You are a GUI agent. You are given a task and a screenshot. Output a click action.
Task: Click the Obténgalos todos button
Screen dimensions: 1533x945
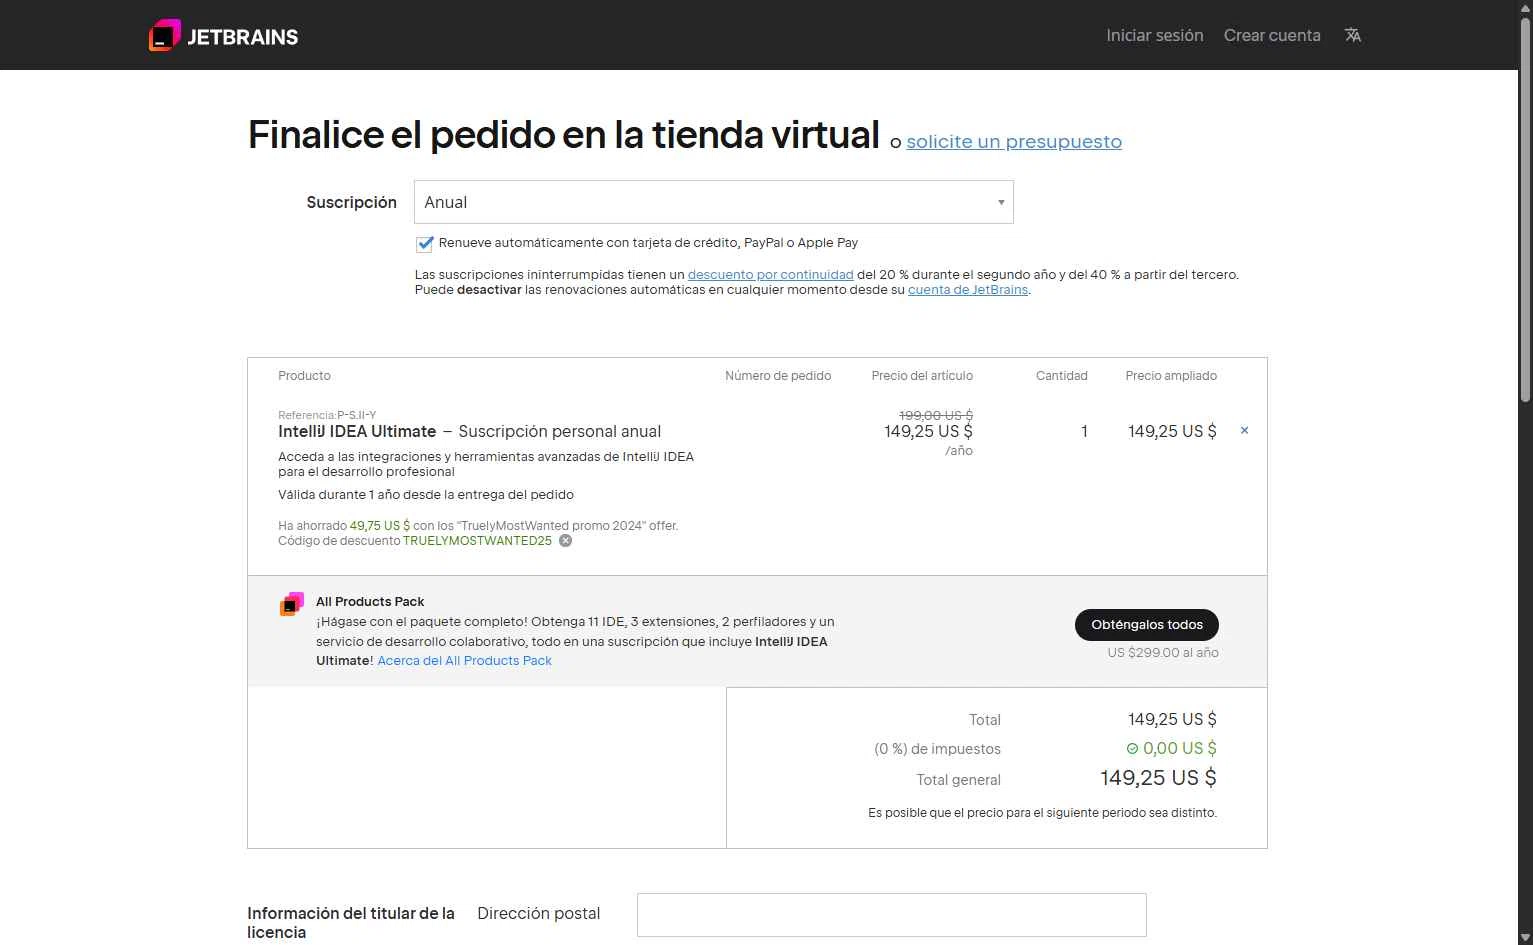pos(1147,625)
